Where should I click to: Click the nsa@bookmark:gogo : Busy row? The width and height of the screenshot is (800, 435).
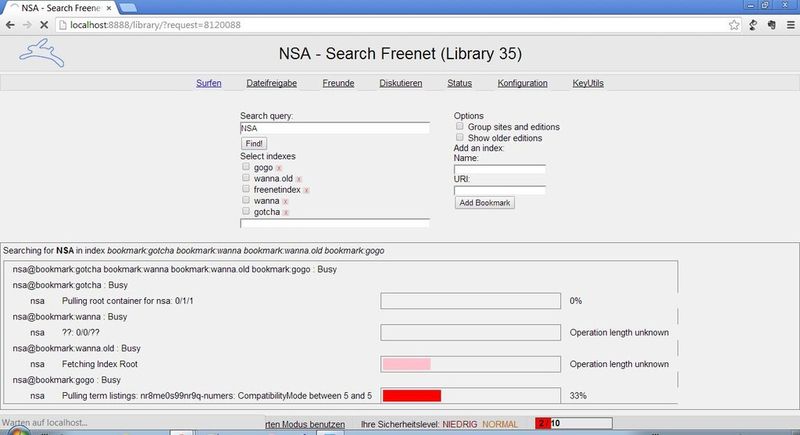coord(67,380)
